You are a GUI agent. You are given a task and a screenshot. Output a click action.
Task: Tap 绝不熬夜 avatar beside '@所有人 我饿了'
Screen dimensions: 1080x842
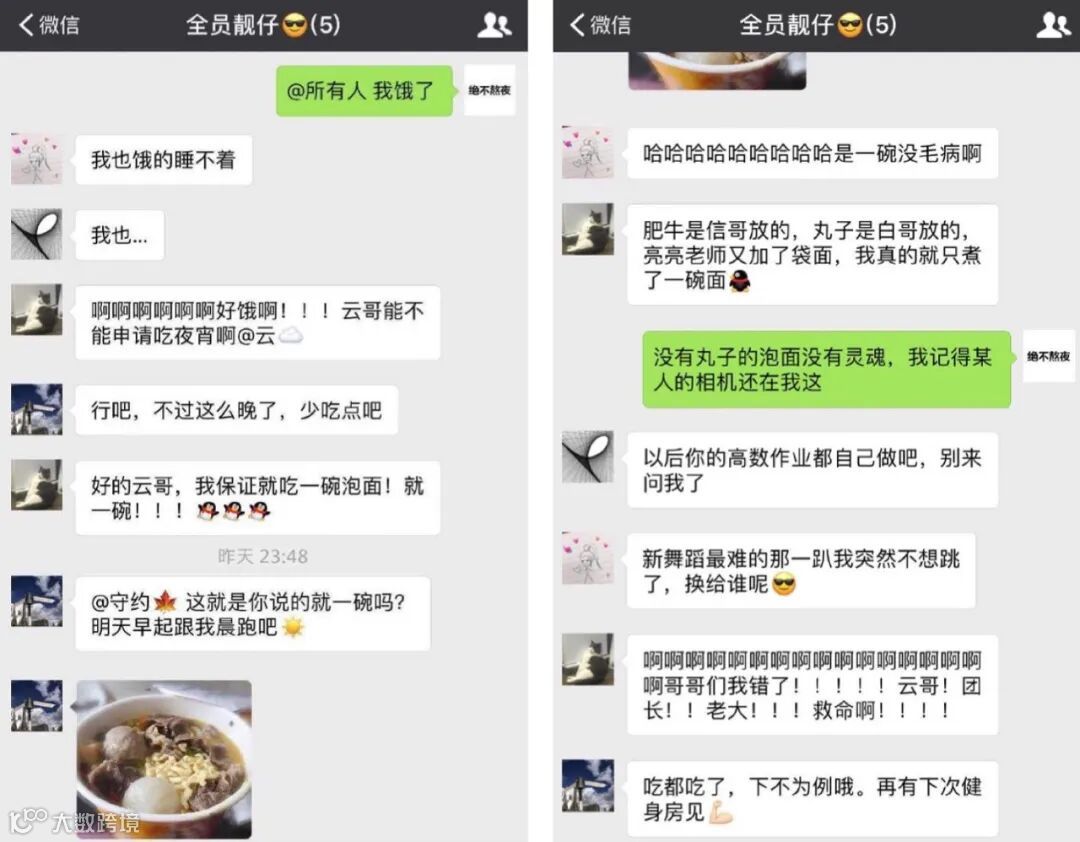tap(490, 90)
